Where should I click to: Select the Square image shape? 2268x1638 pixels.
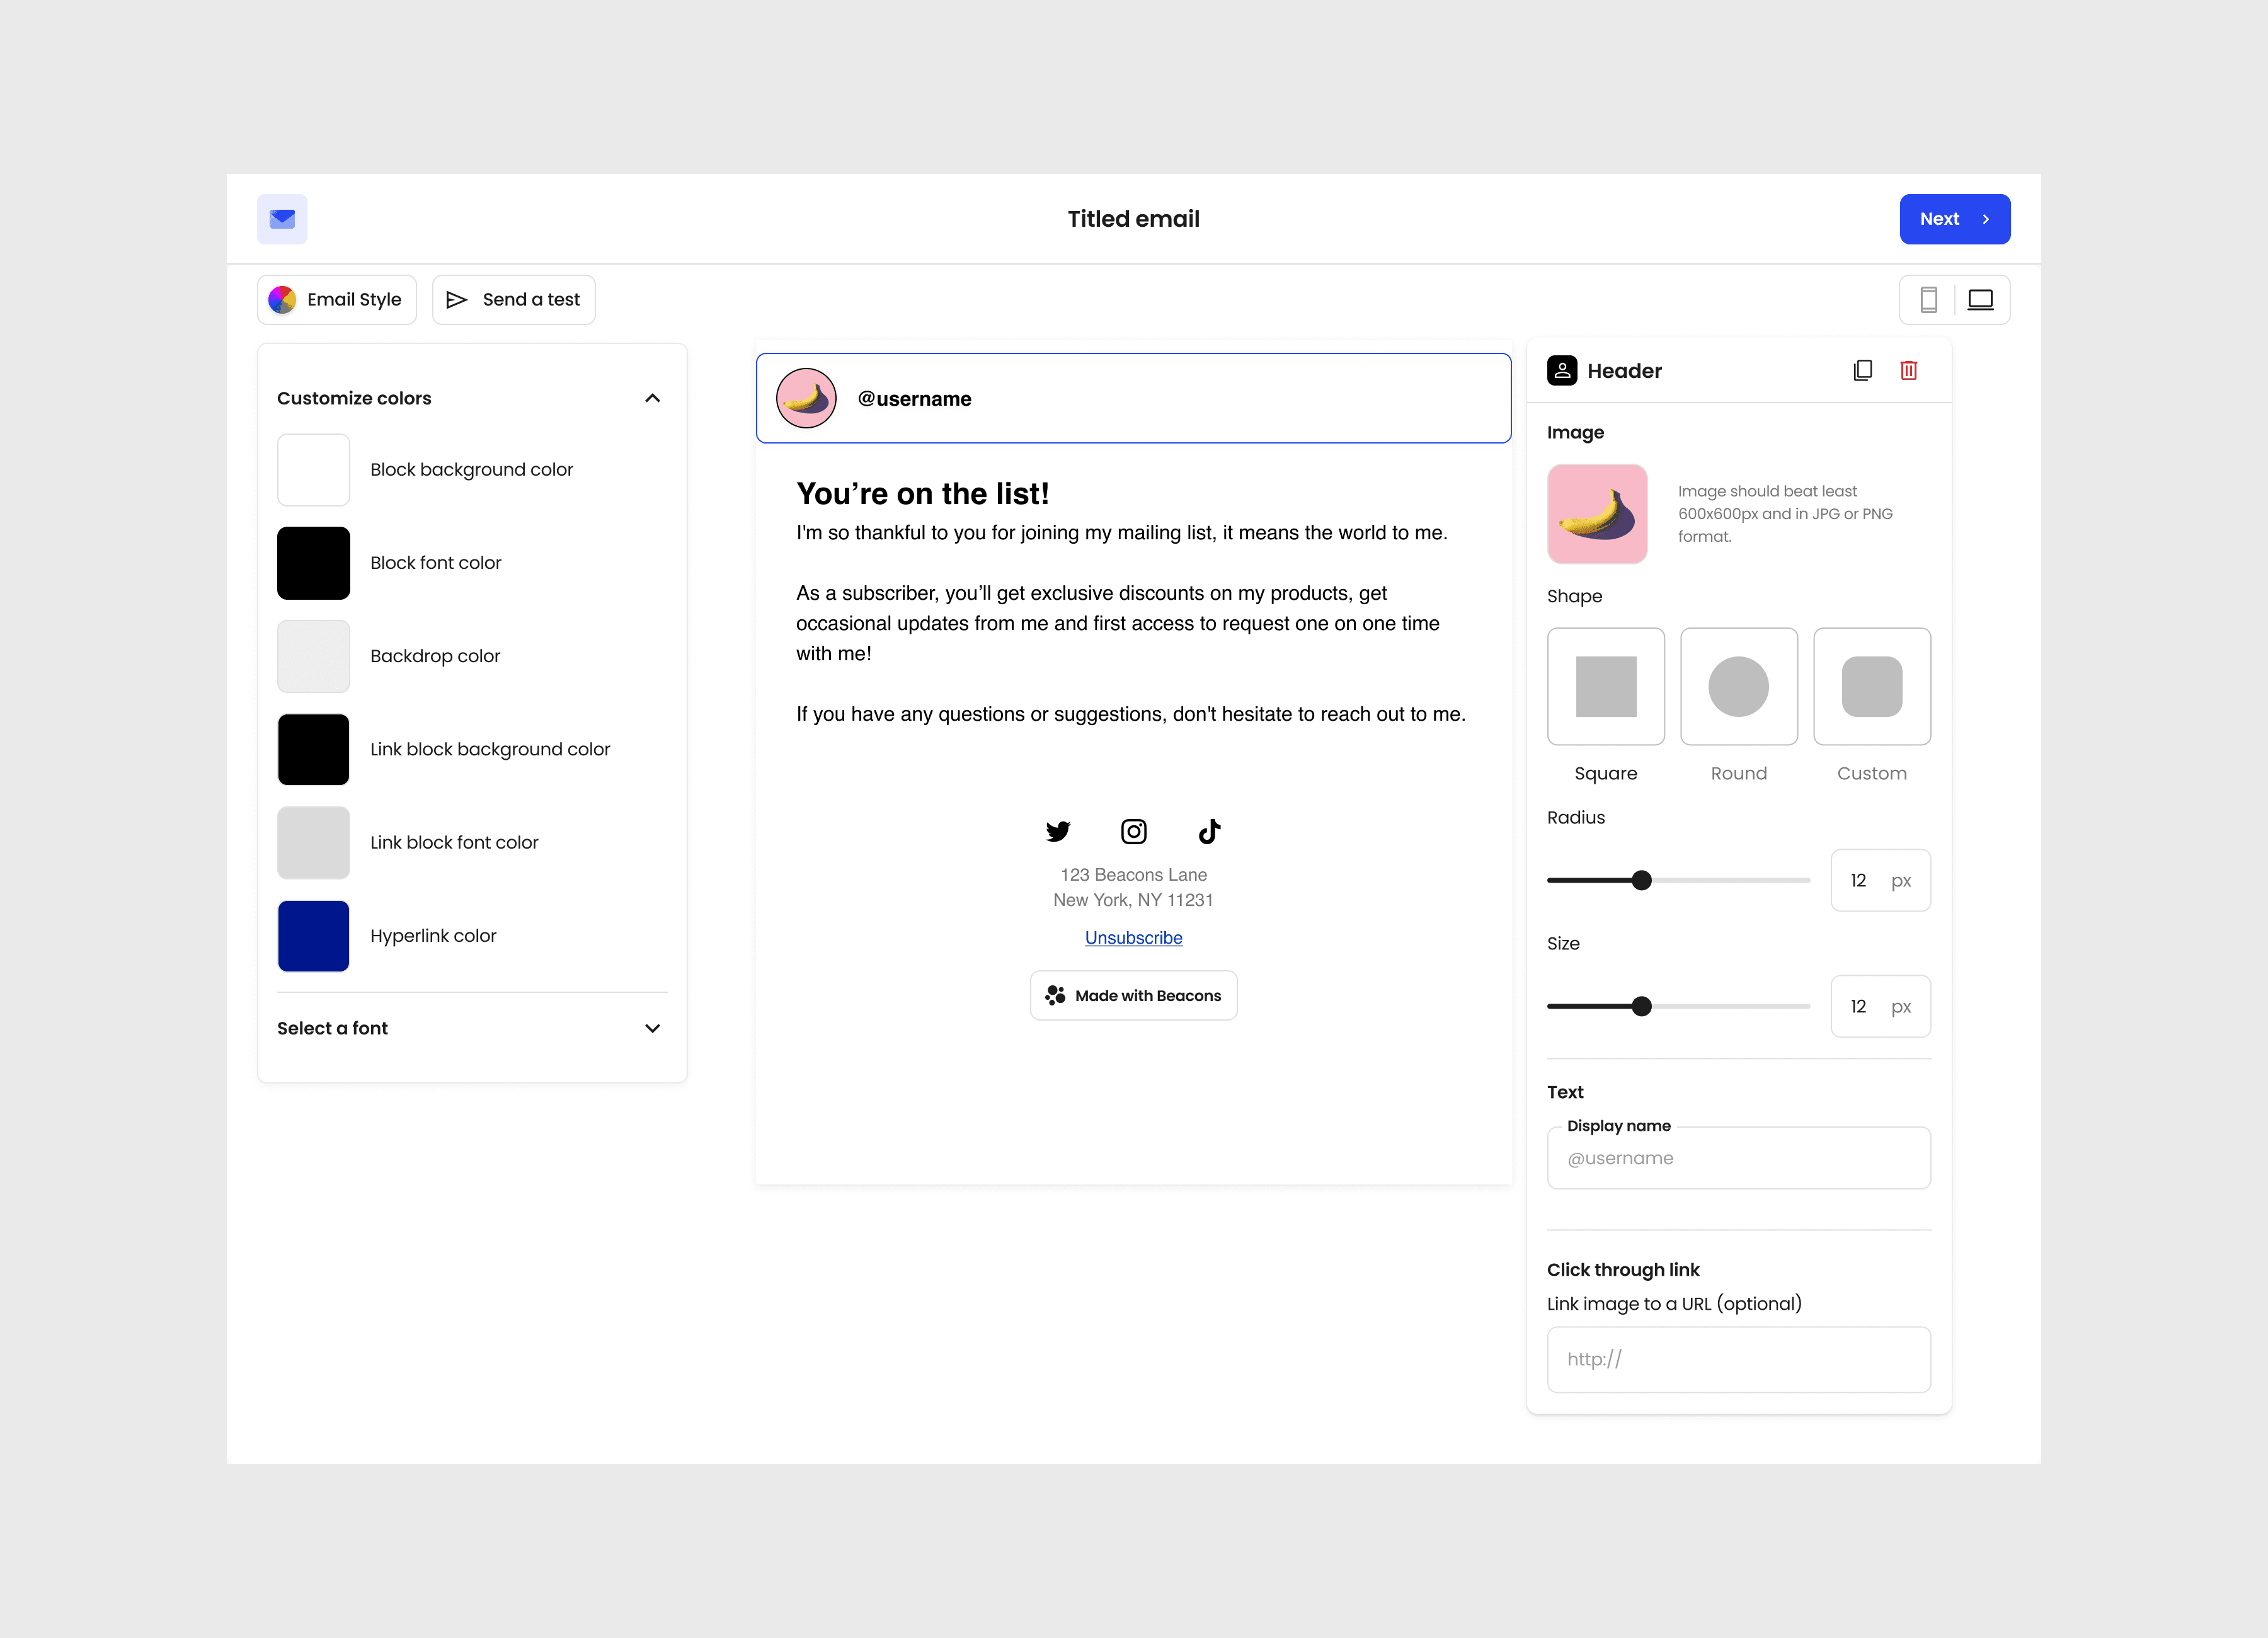1605,686
